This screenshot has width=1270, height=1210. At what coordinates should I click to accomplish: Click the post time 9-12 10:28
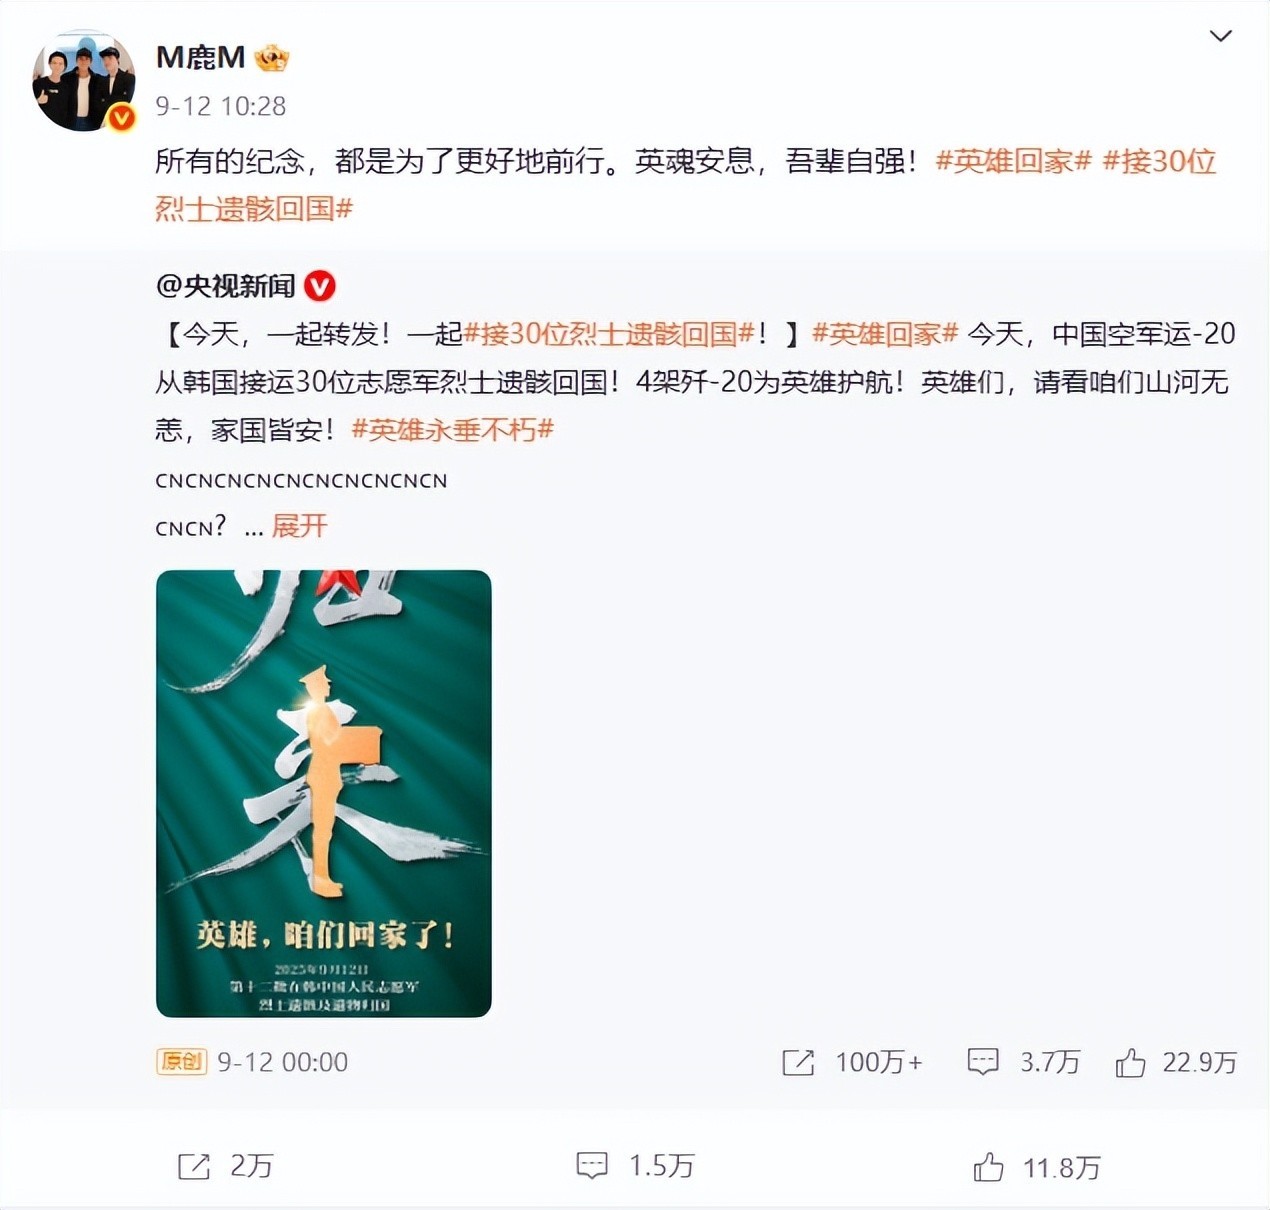[x=221, y=106]
